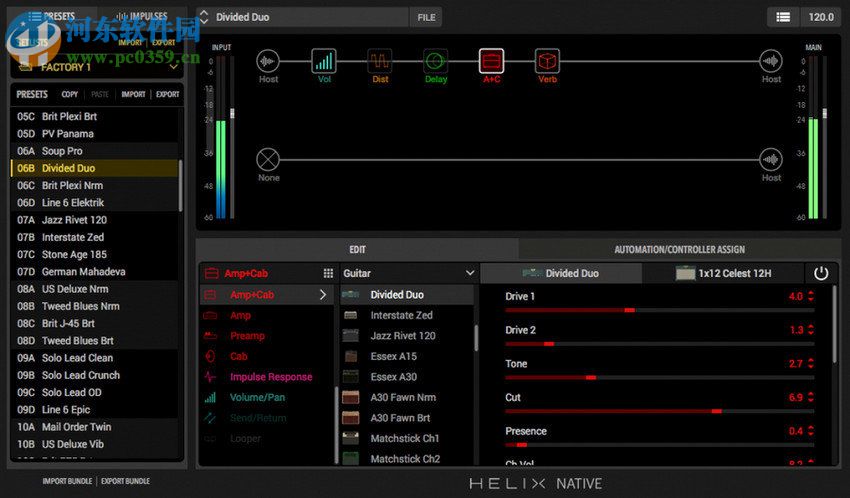The height and width of the screenshot is (498, 850).
Task: Click the empty None input block
Action: coord(267,160)
